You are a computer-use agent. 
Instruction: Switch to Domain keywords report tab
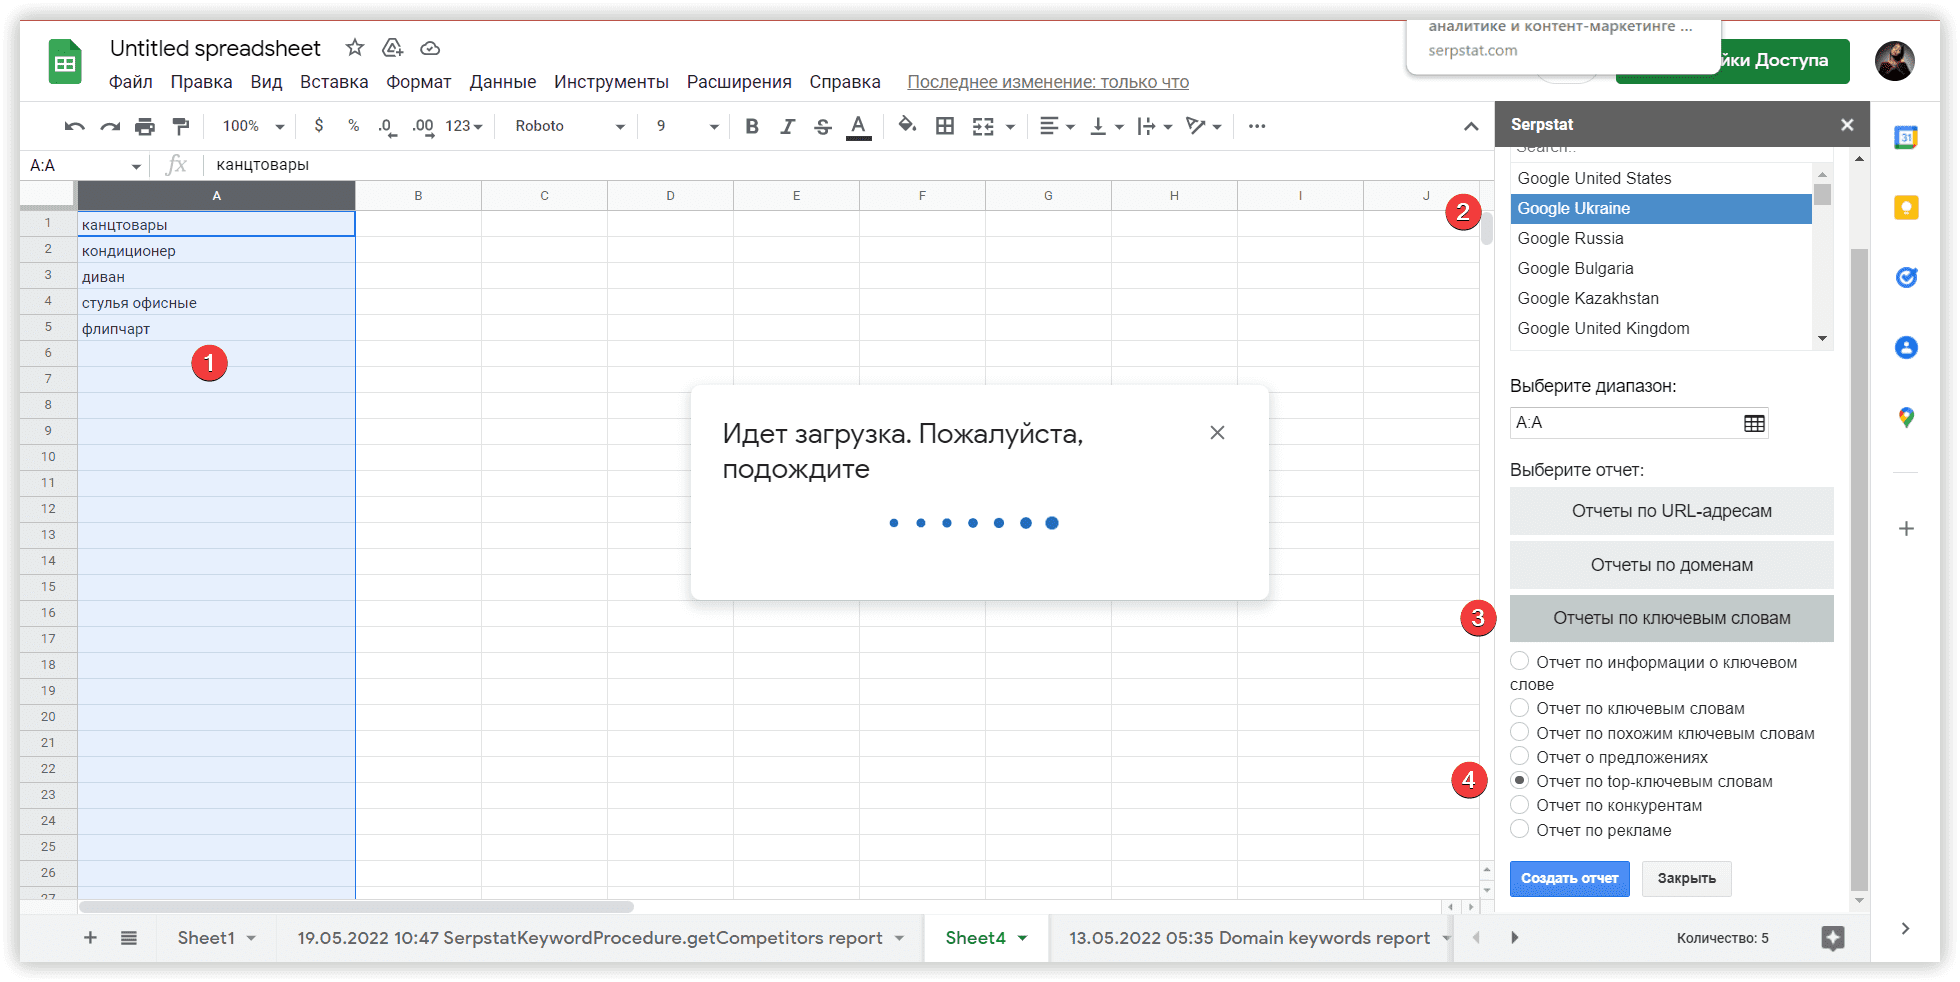click(1249, 937)
